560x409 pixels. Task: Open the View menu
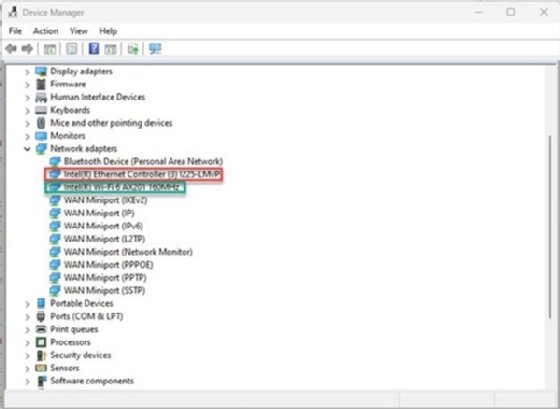79,31
